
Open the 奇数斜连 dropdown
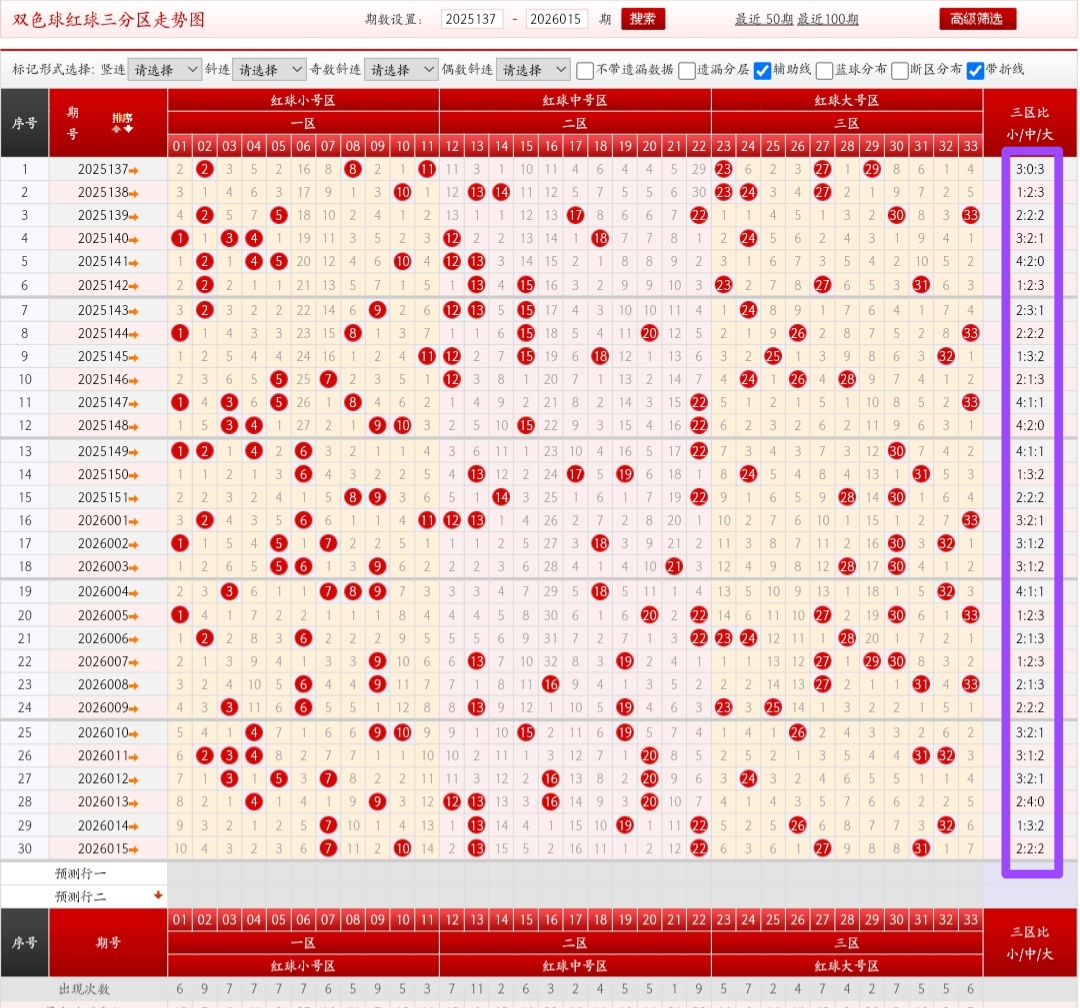(401, 70)
